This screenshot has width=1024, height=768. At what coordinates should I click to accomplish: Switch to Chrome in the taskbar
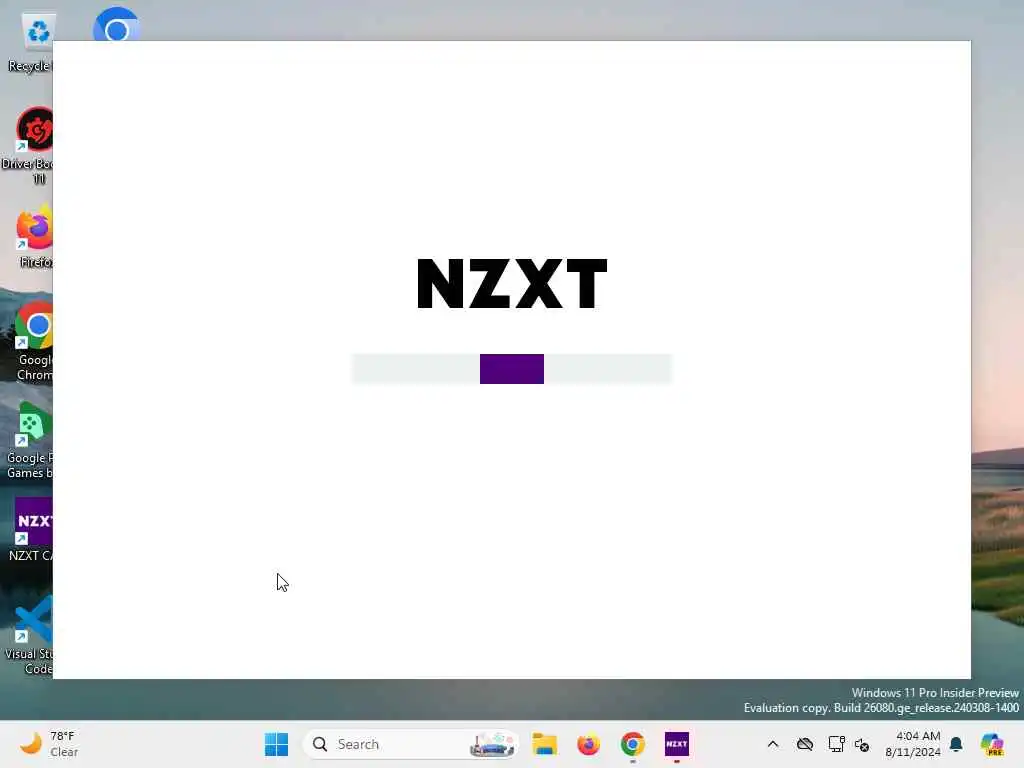pyautogui.click(x=632, y=744)
